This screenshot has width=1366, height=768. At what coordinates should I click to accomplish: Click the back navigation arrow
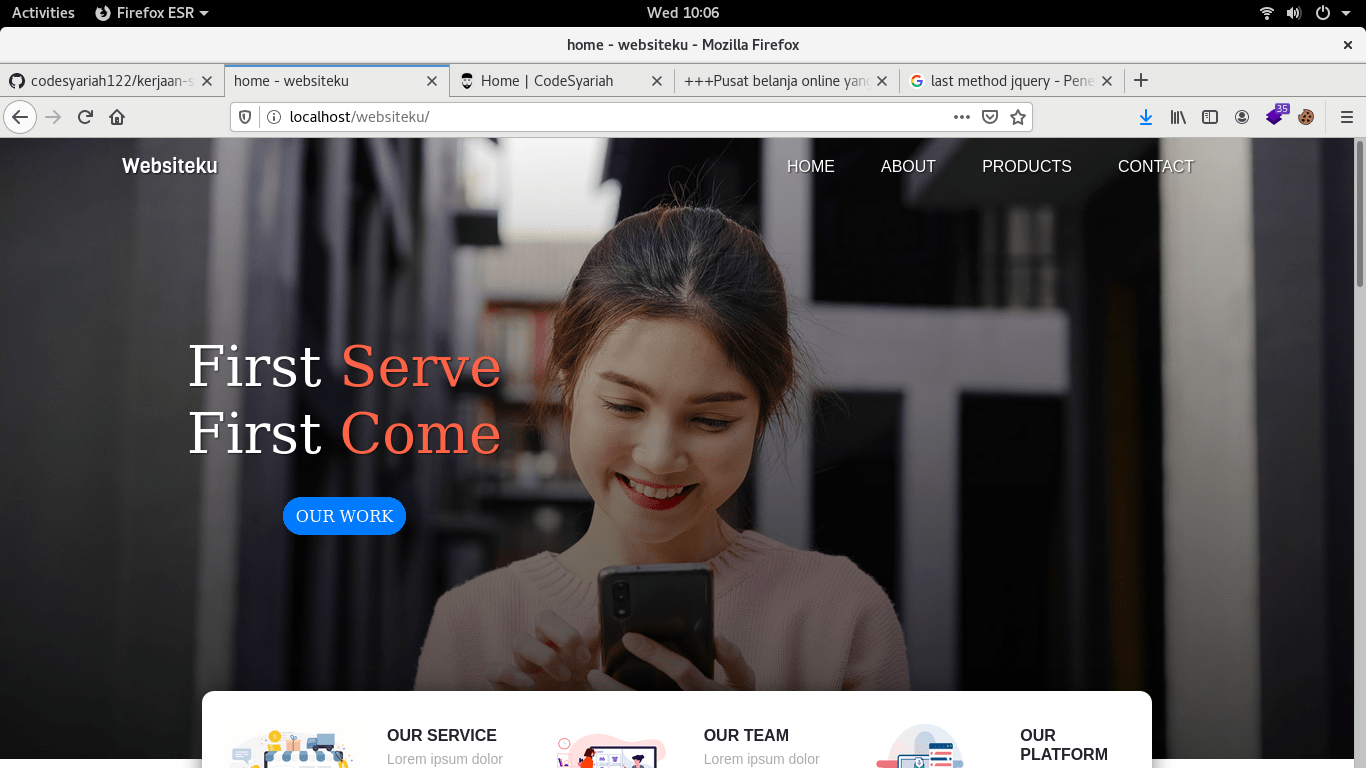coord(20,117)
